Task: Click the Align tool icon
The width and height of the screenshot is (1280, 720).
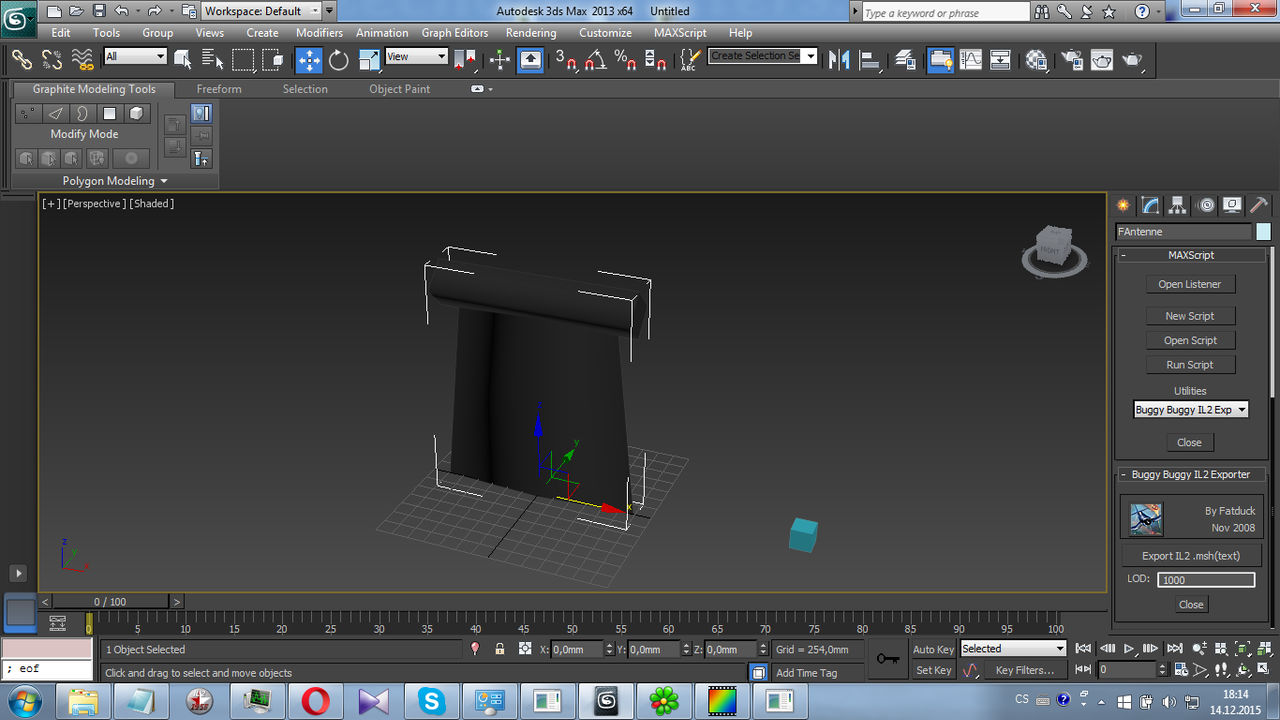Action: pos(869,60)
